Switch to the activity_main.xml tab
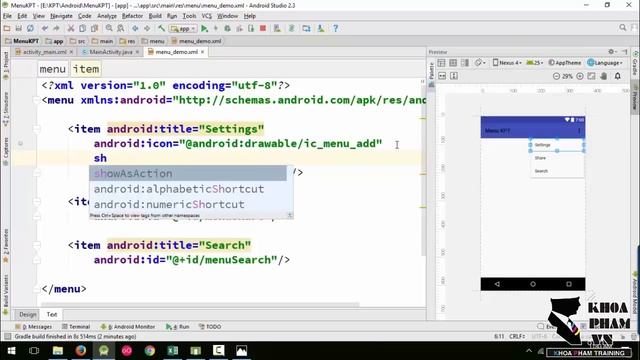The image size is (640, 360). (44, 52)
